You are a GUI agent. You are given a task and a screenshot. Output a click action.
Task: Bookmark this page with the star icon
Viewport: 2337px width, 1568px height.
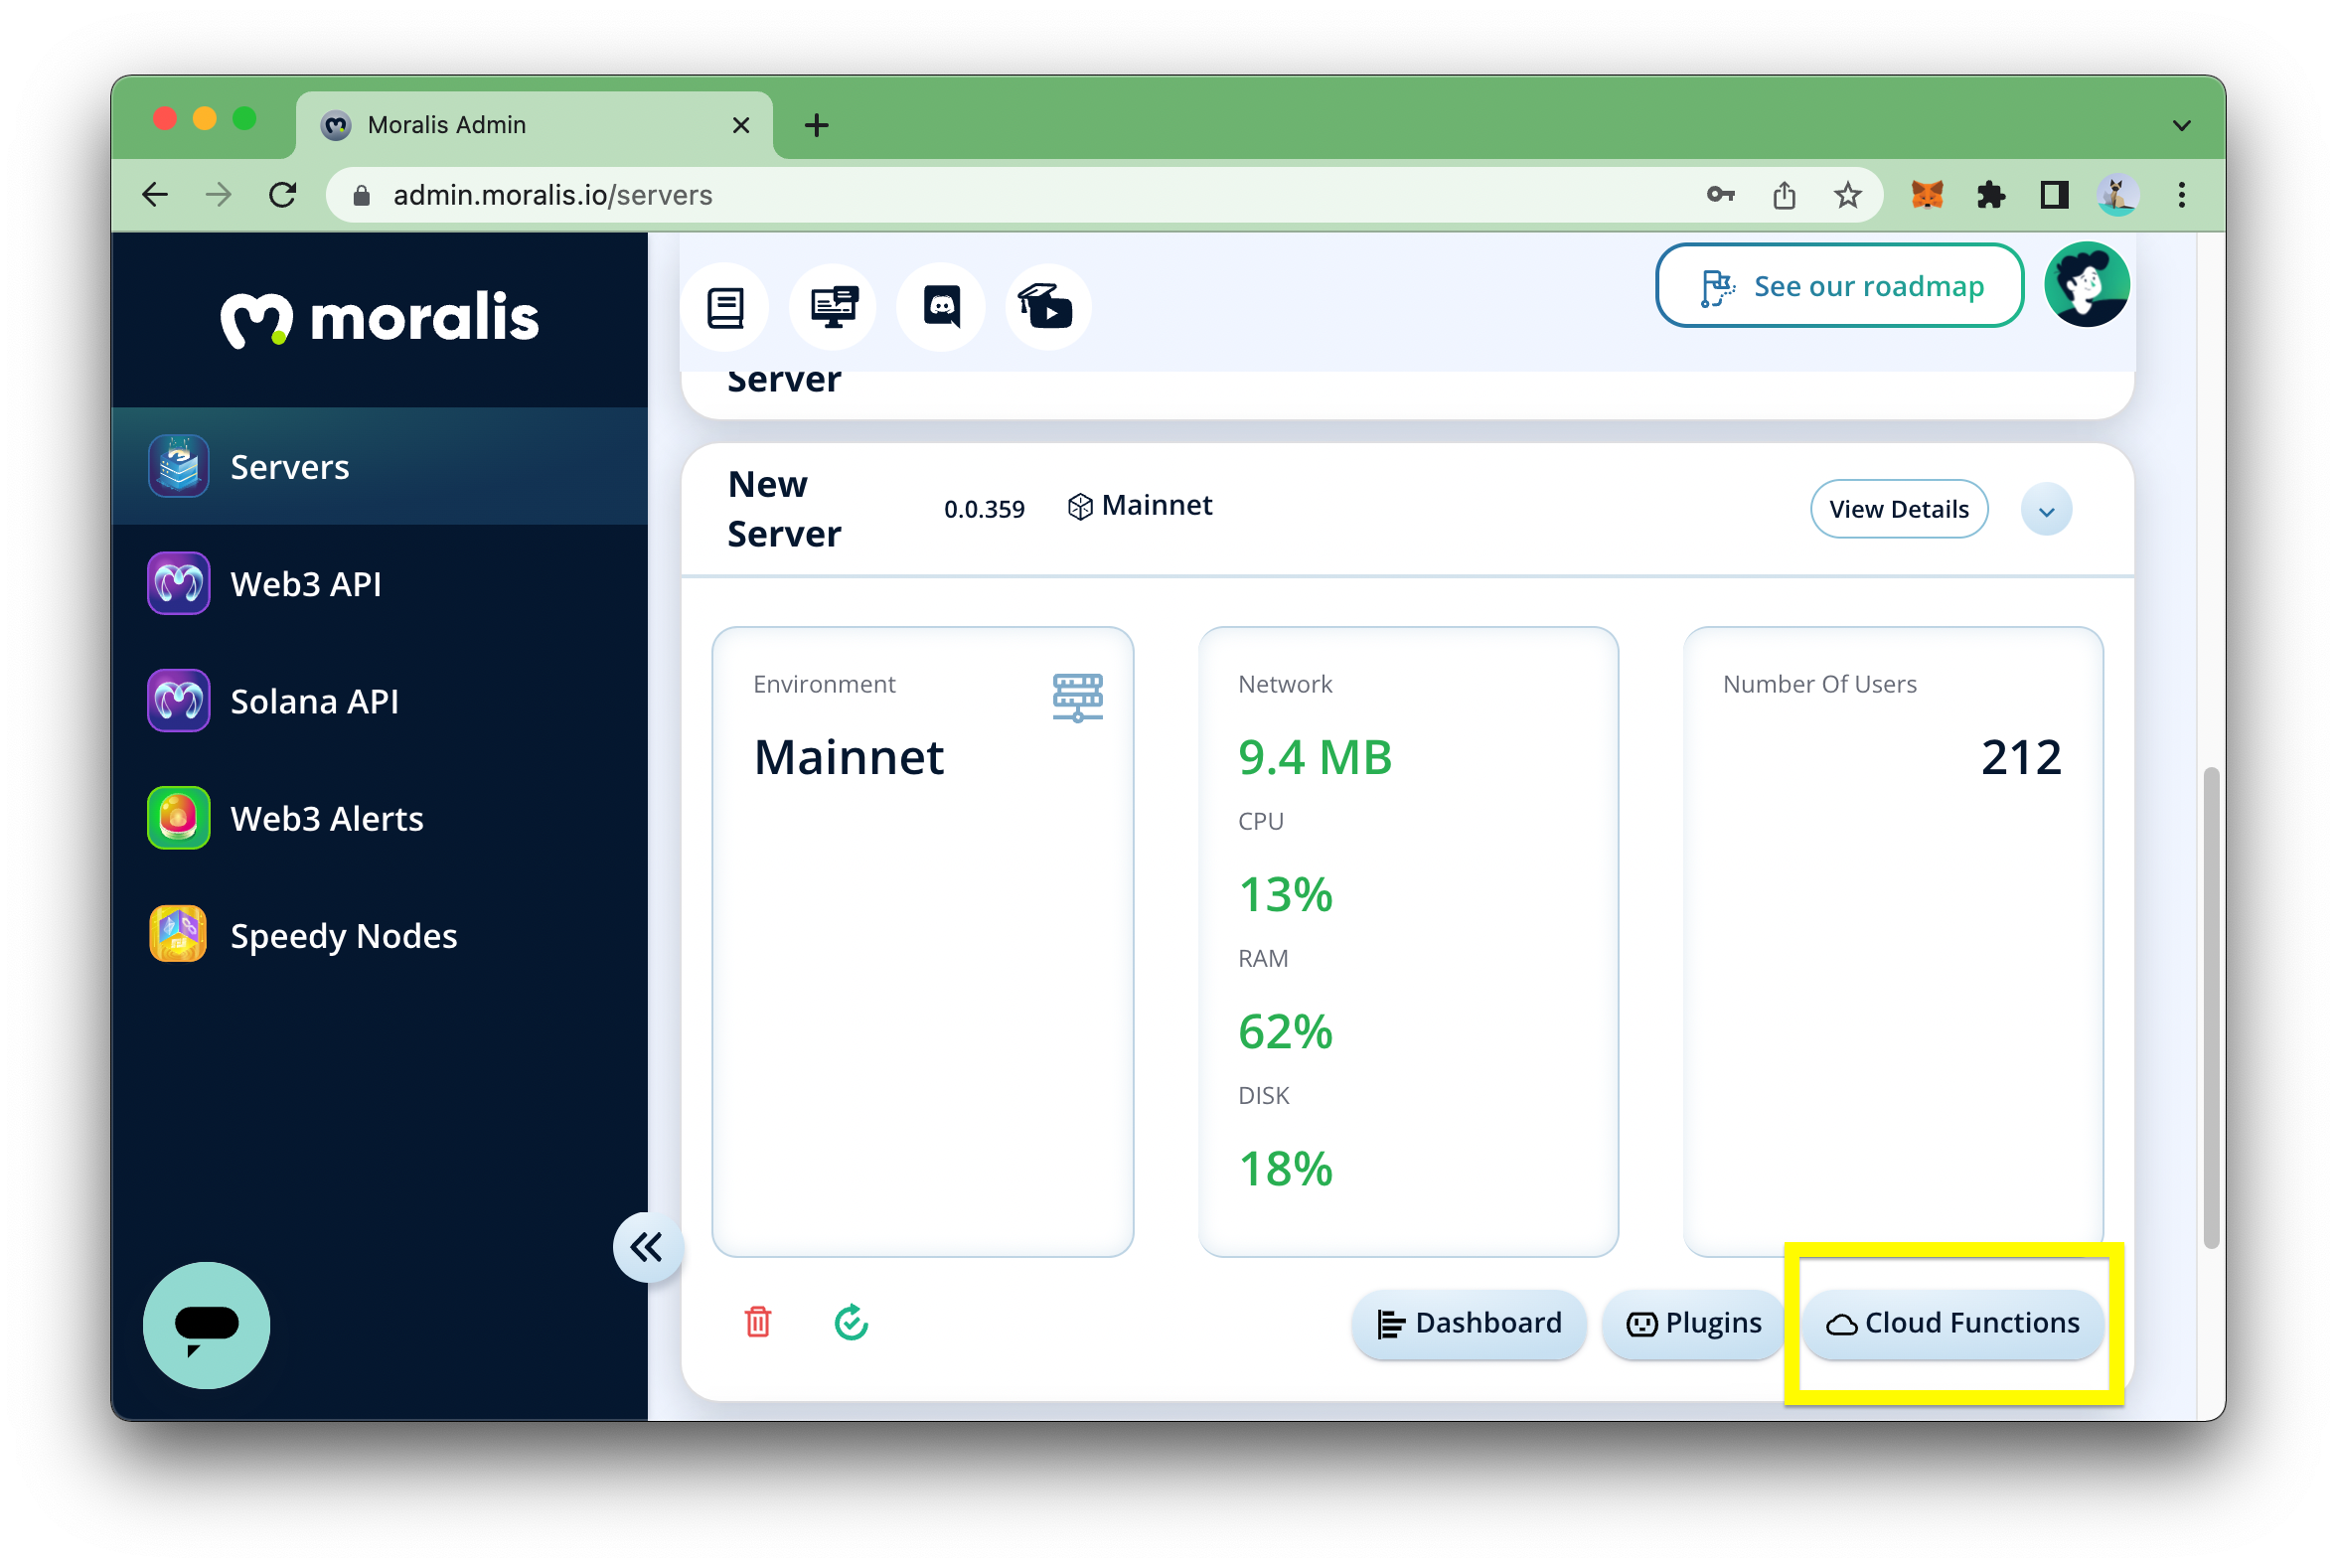1847,195
